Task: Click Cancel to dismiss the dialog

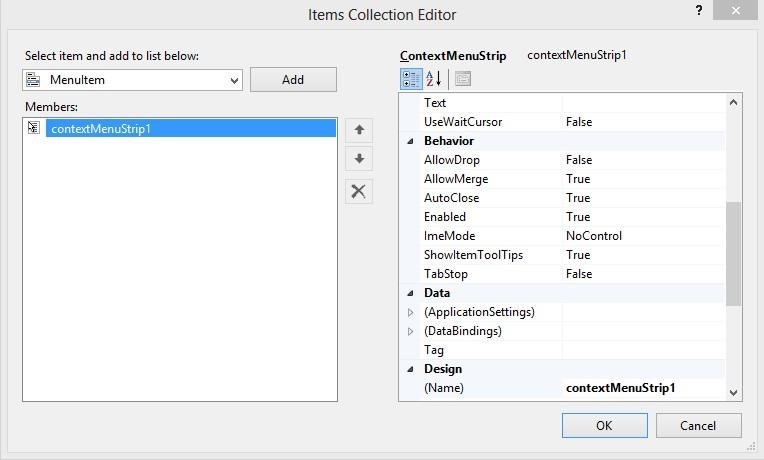Action: coord(698,425)
